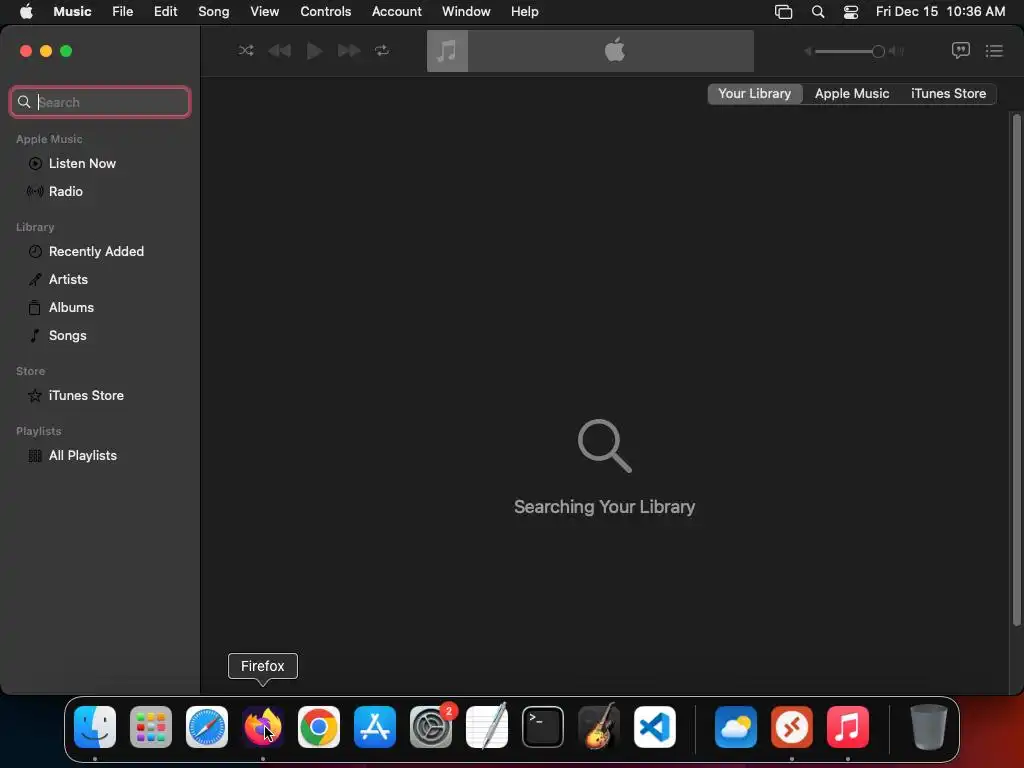
Task: Launch Safari from the Dock
Action: (207, 727)
